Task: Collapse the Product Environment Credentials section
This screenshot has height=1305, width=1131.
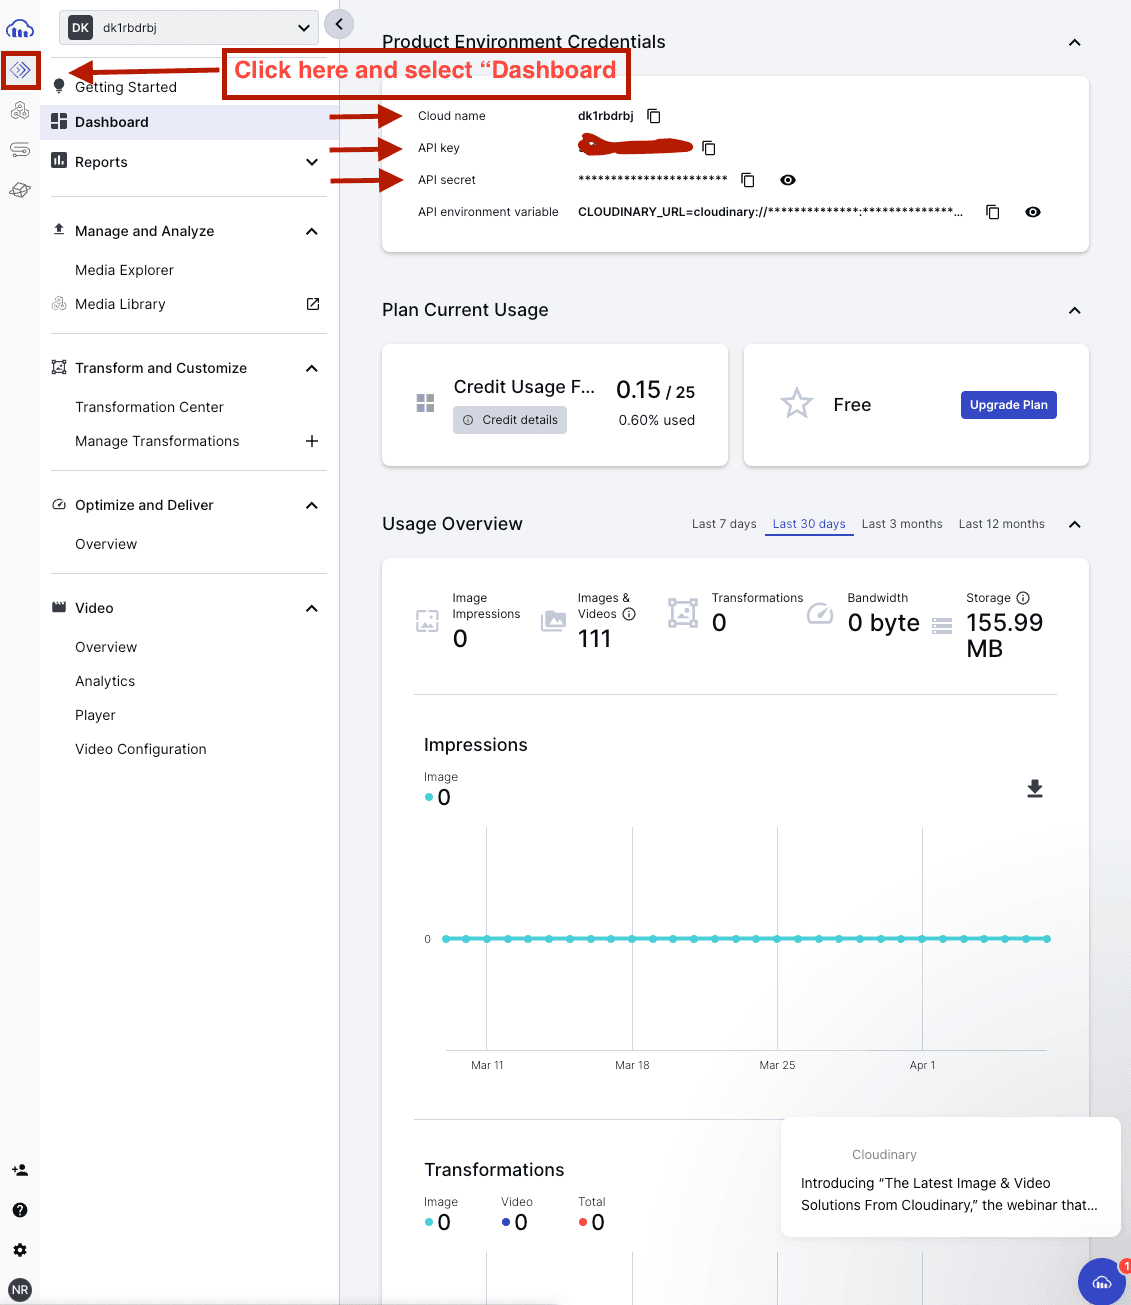Action: pyautogui.click(x=1074, y=42)
